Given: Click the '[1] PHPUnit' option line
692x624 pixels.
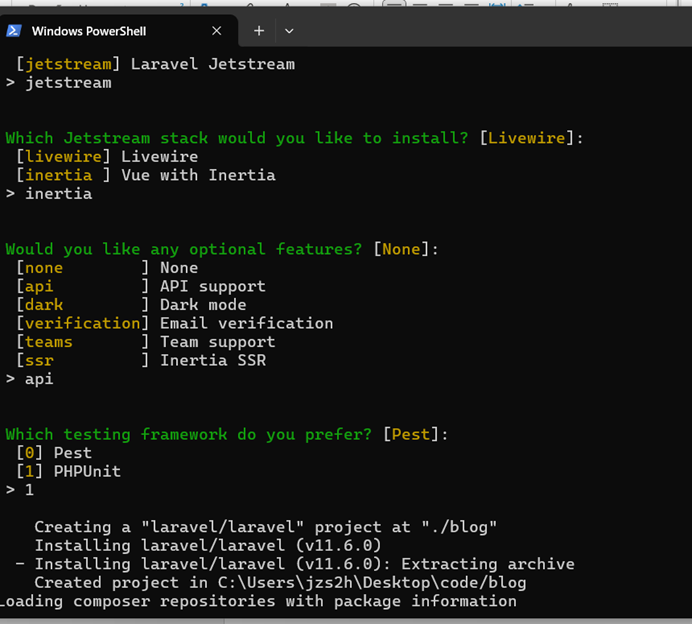Looking at the screenshot, I should 68,472.
